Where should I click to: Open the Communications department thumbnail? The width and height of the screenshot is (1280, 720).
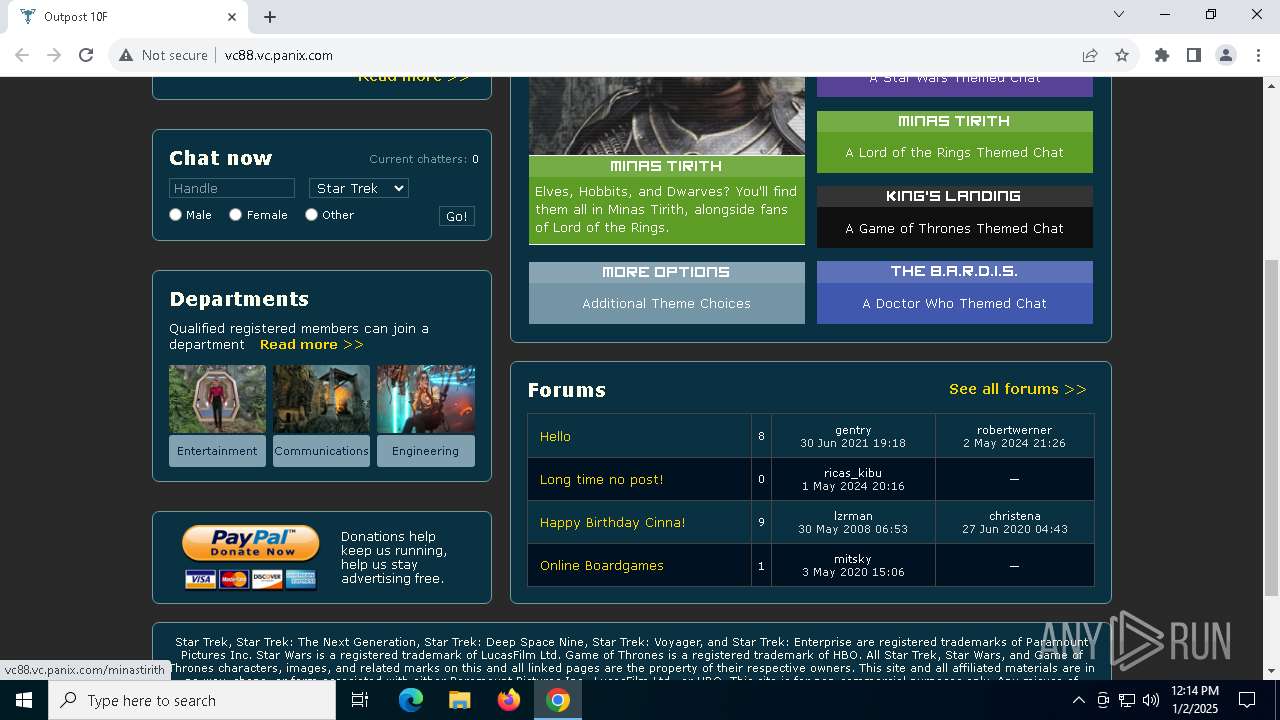(321, 399)
